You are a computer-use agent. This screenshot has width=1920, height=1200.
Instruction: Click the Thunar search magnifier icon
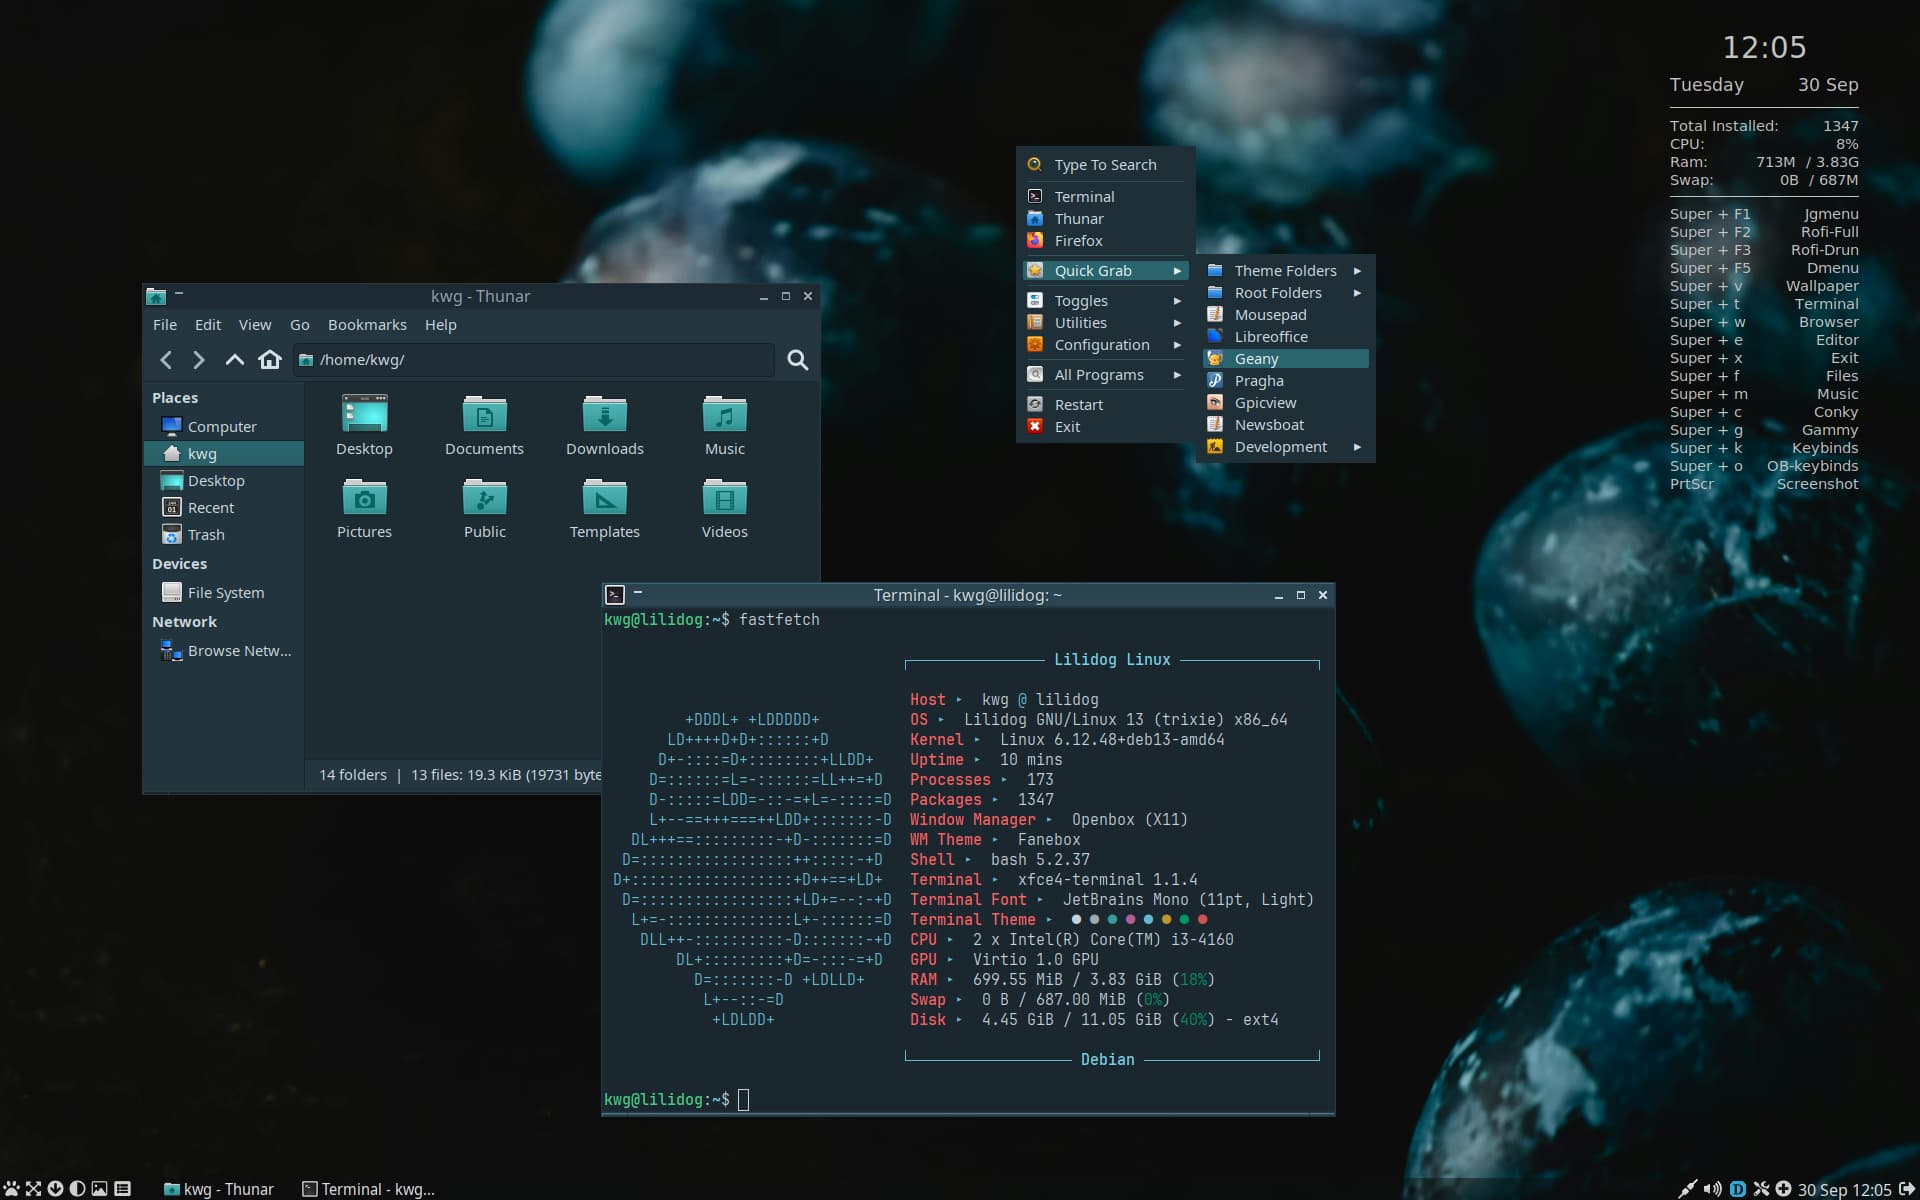point(797,360)
